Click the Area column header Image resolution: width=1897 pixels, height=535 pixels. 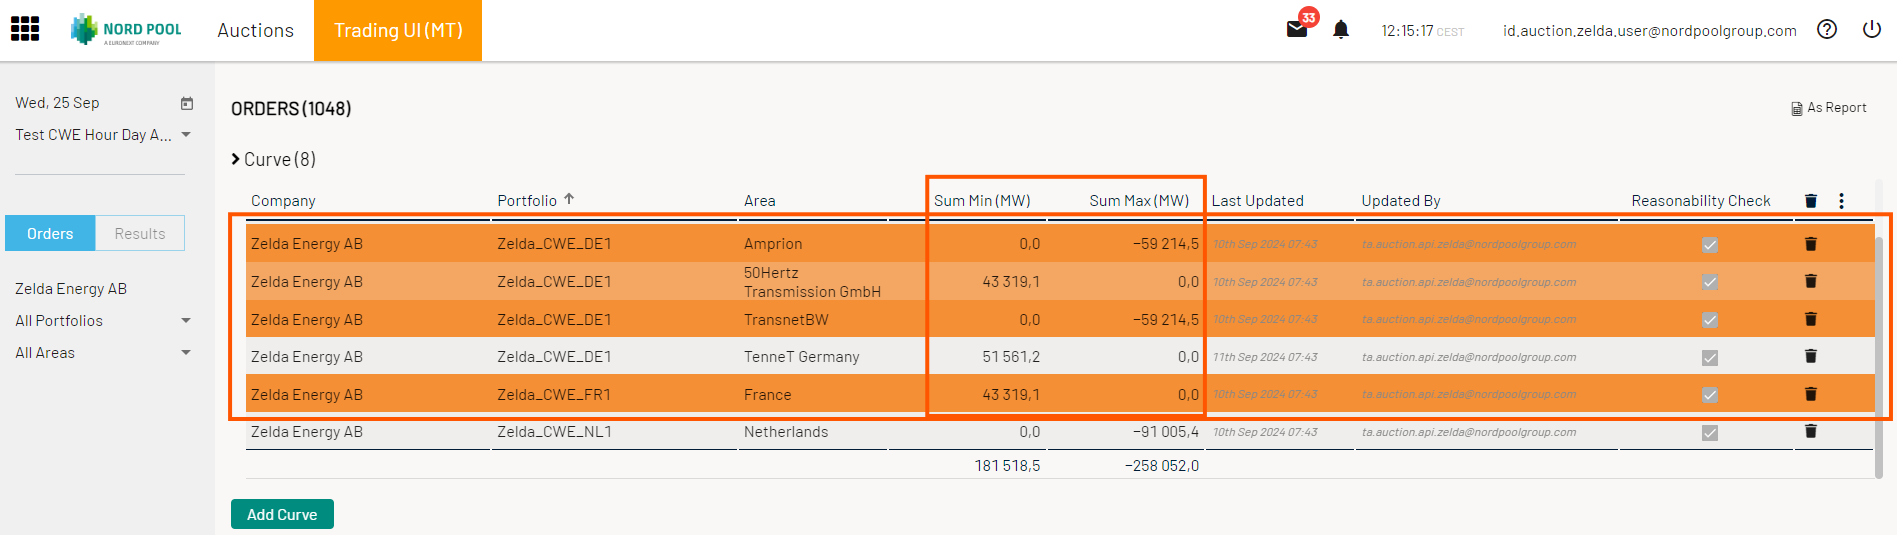pyautogui.click(x=760, y=201)
